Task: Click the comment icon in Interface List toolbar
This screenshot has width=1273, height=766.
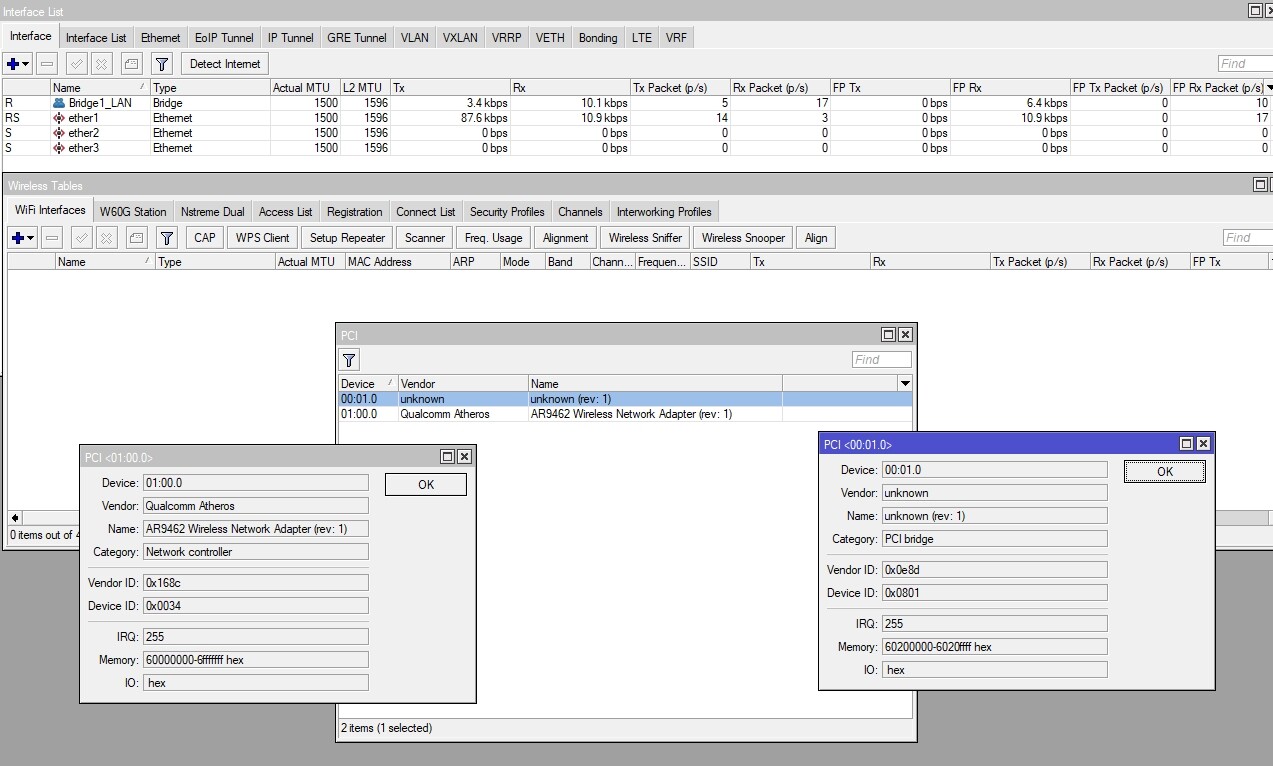Action: (x=132, y=64)
